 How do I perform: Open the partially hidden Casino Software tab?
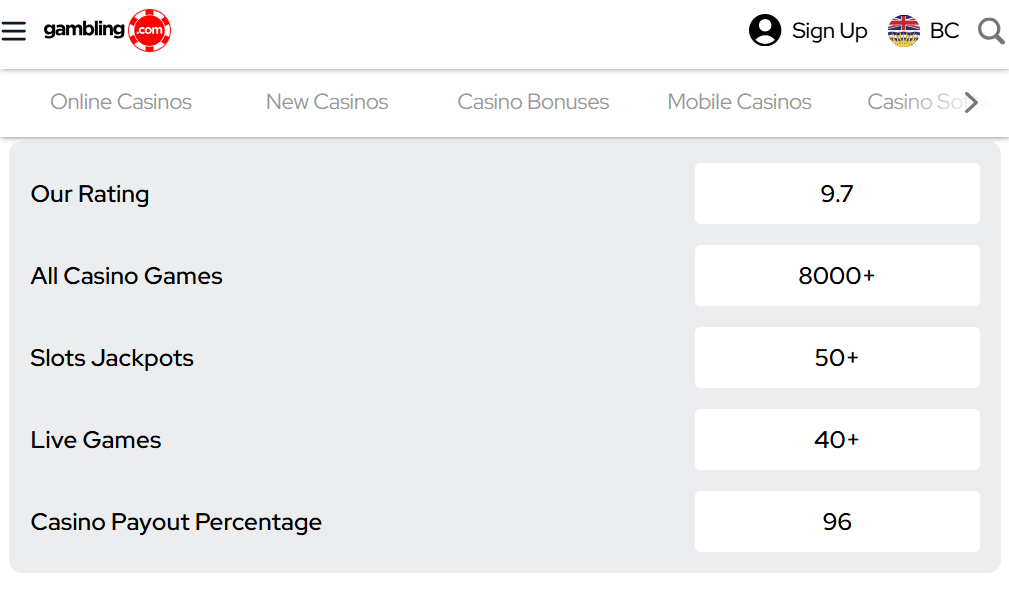pos(912,102)
